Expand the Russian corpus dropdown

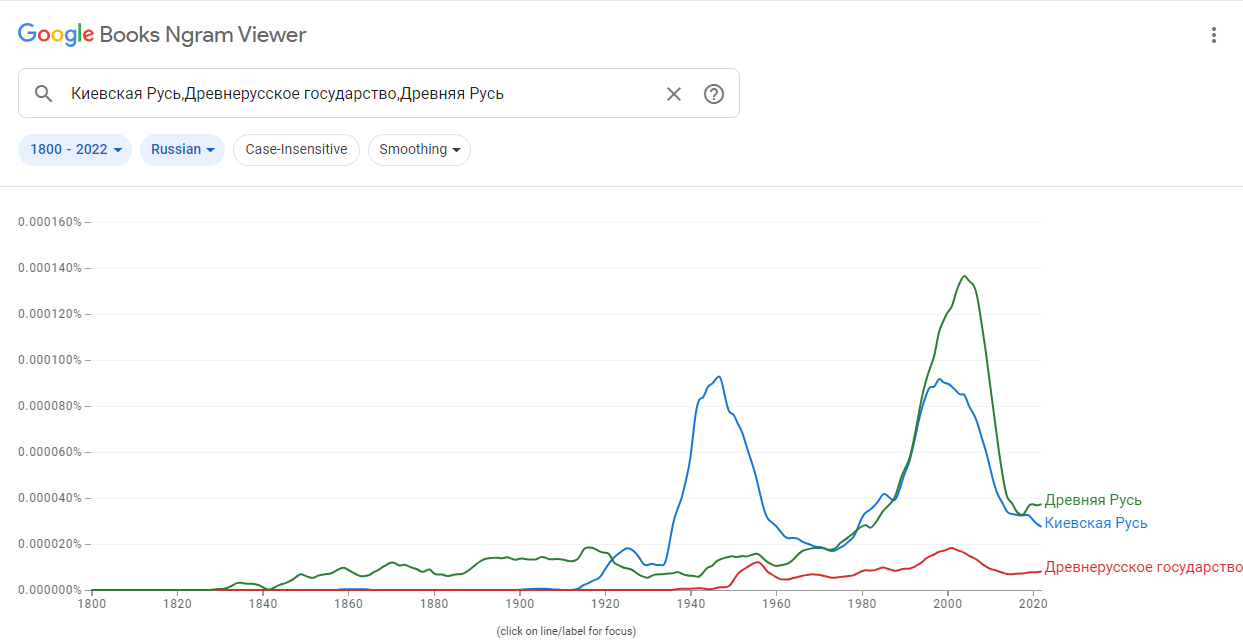[x=182, y=150]
